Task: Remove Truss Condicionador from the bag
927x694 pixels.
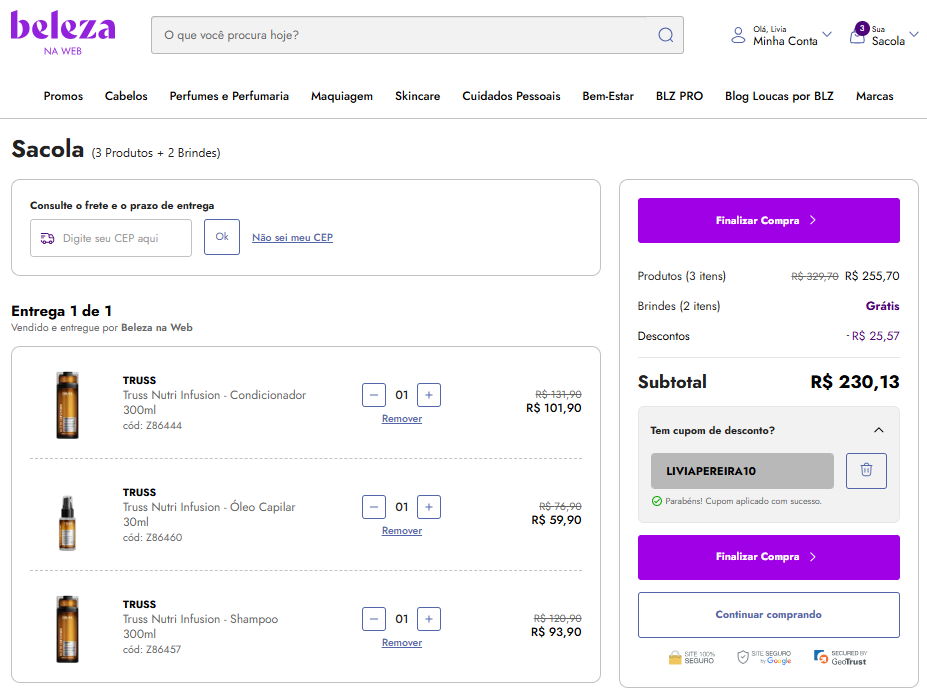Action: pyautogui.click(x=402, y=419)
